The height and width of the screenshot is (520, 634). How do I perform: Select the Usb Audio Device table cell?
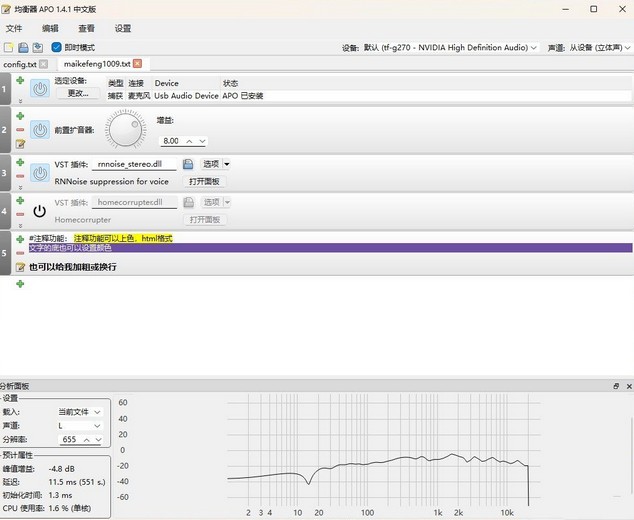click(186, 96)
